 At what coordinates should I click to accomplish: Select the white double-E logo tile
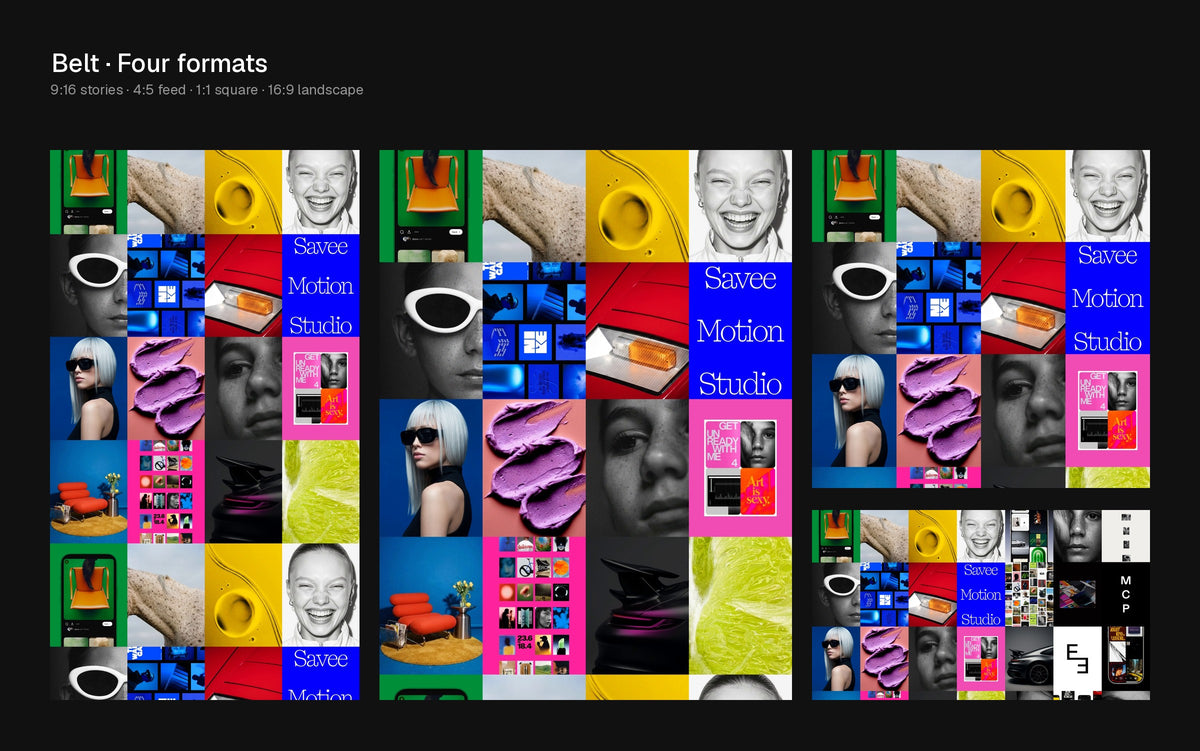tap(1077, 659)
